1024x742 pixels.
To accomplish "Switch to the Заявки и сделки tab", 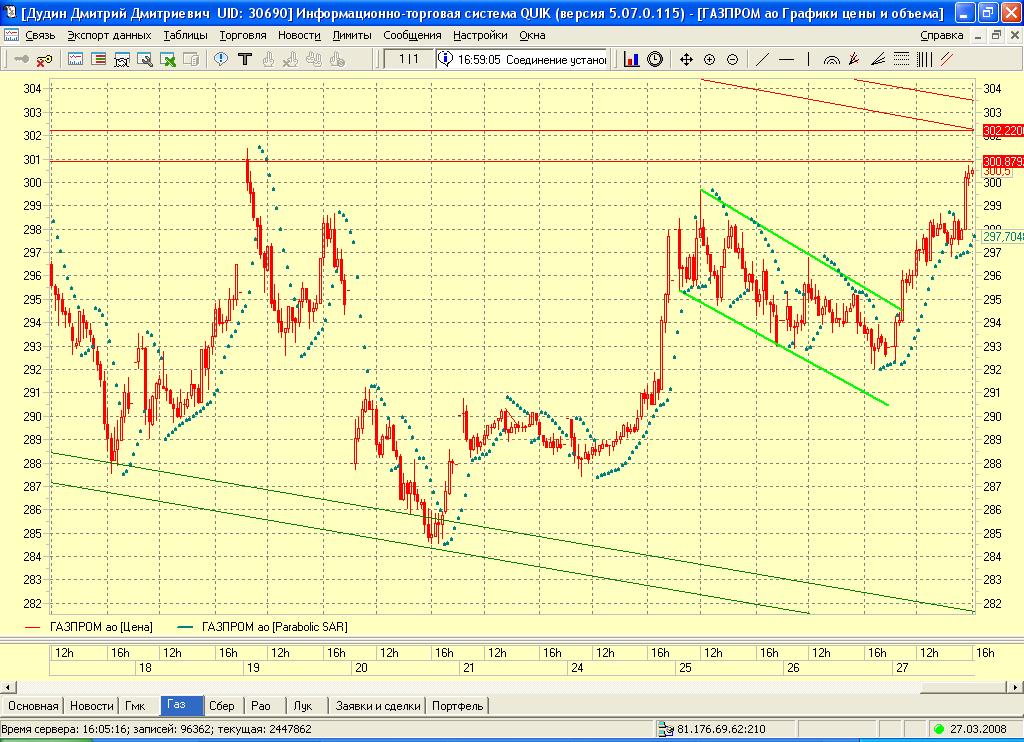I will (x=378, y=705).
